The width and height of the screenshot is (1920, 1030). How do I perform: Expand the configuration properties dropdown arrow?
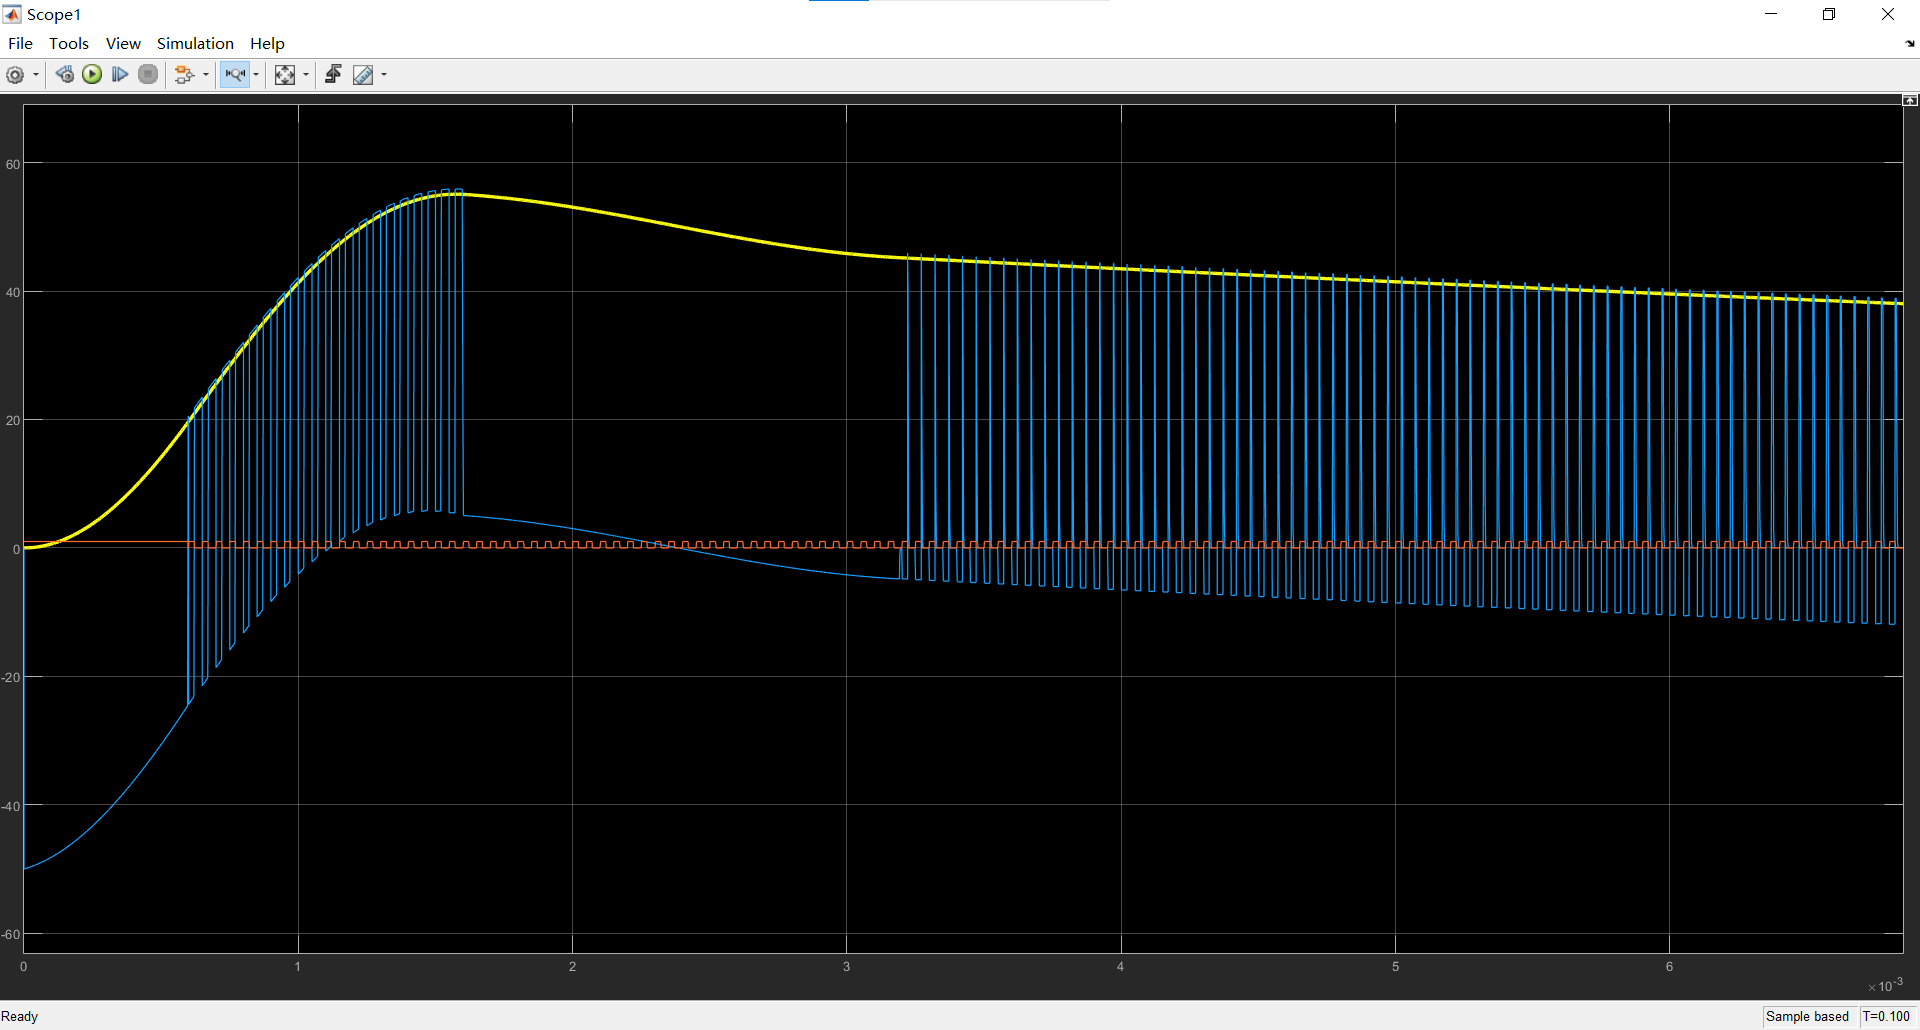click(36, 75)
